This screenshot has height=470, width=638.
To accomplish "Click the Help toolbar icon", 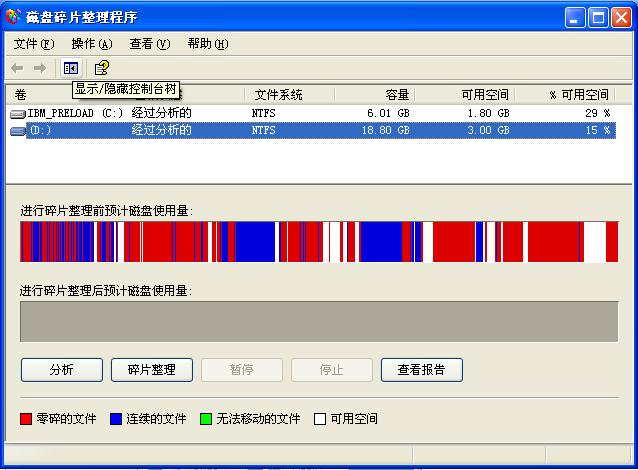I will (101, 68).
